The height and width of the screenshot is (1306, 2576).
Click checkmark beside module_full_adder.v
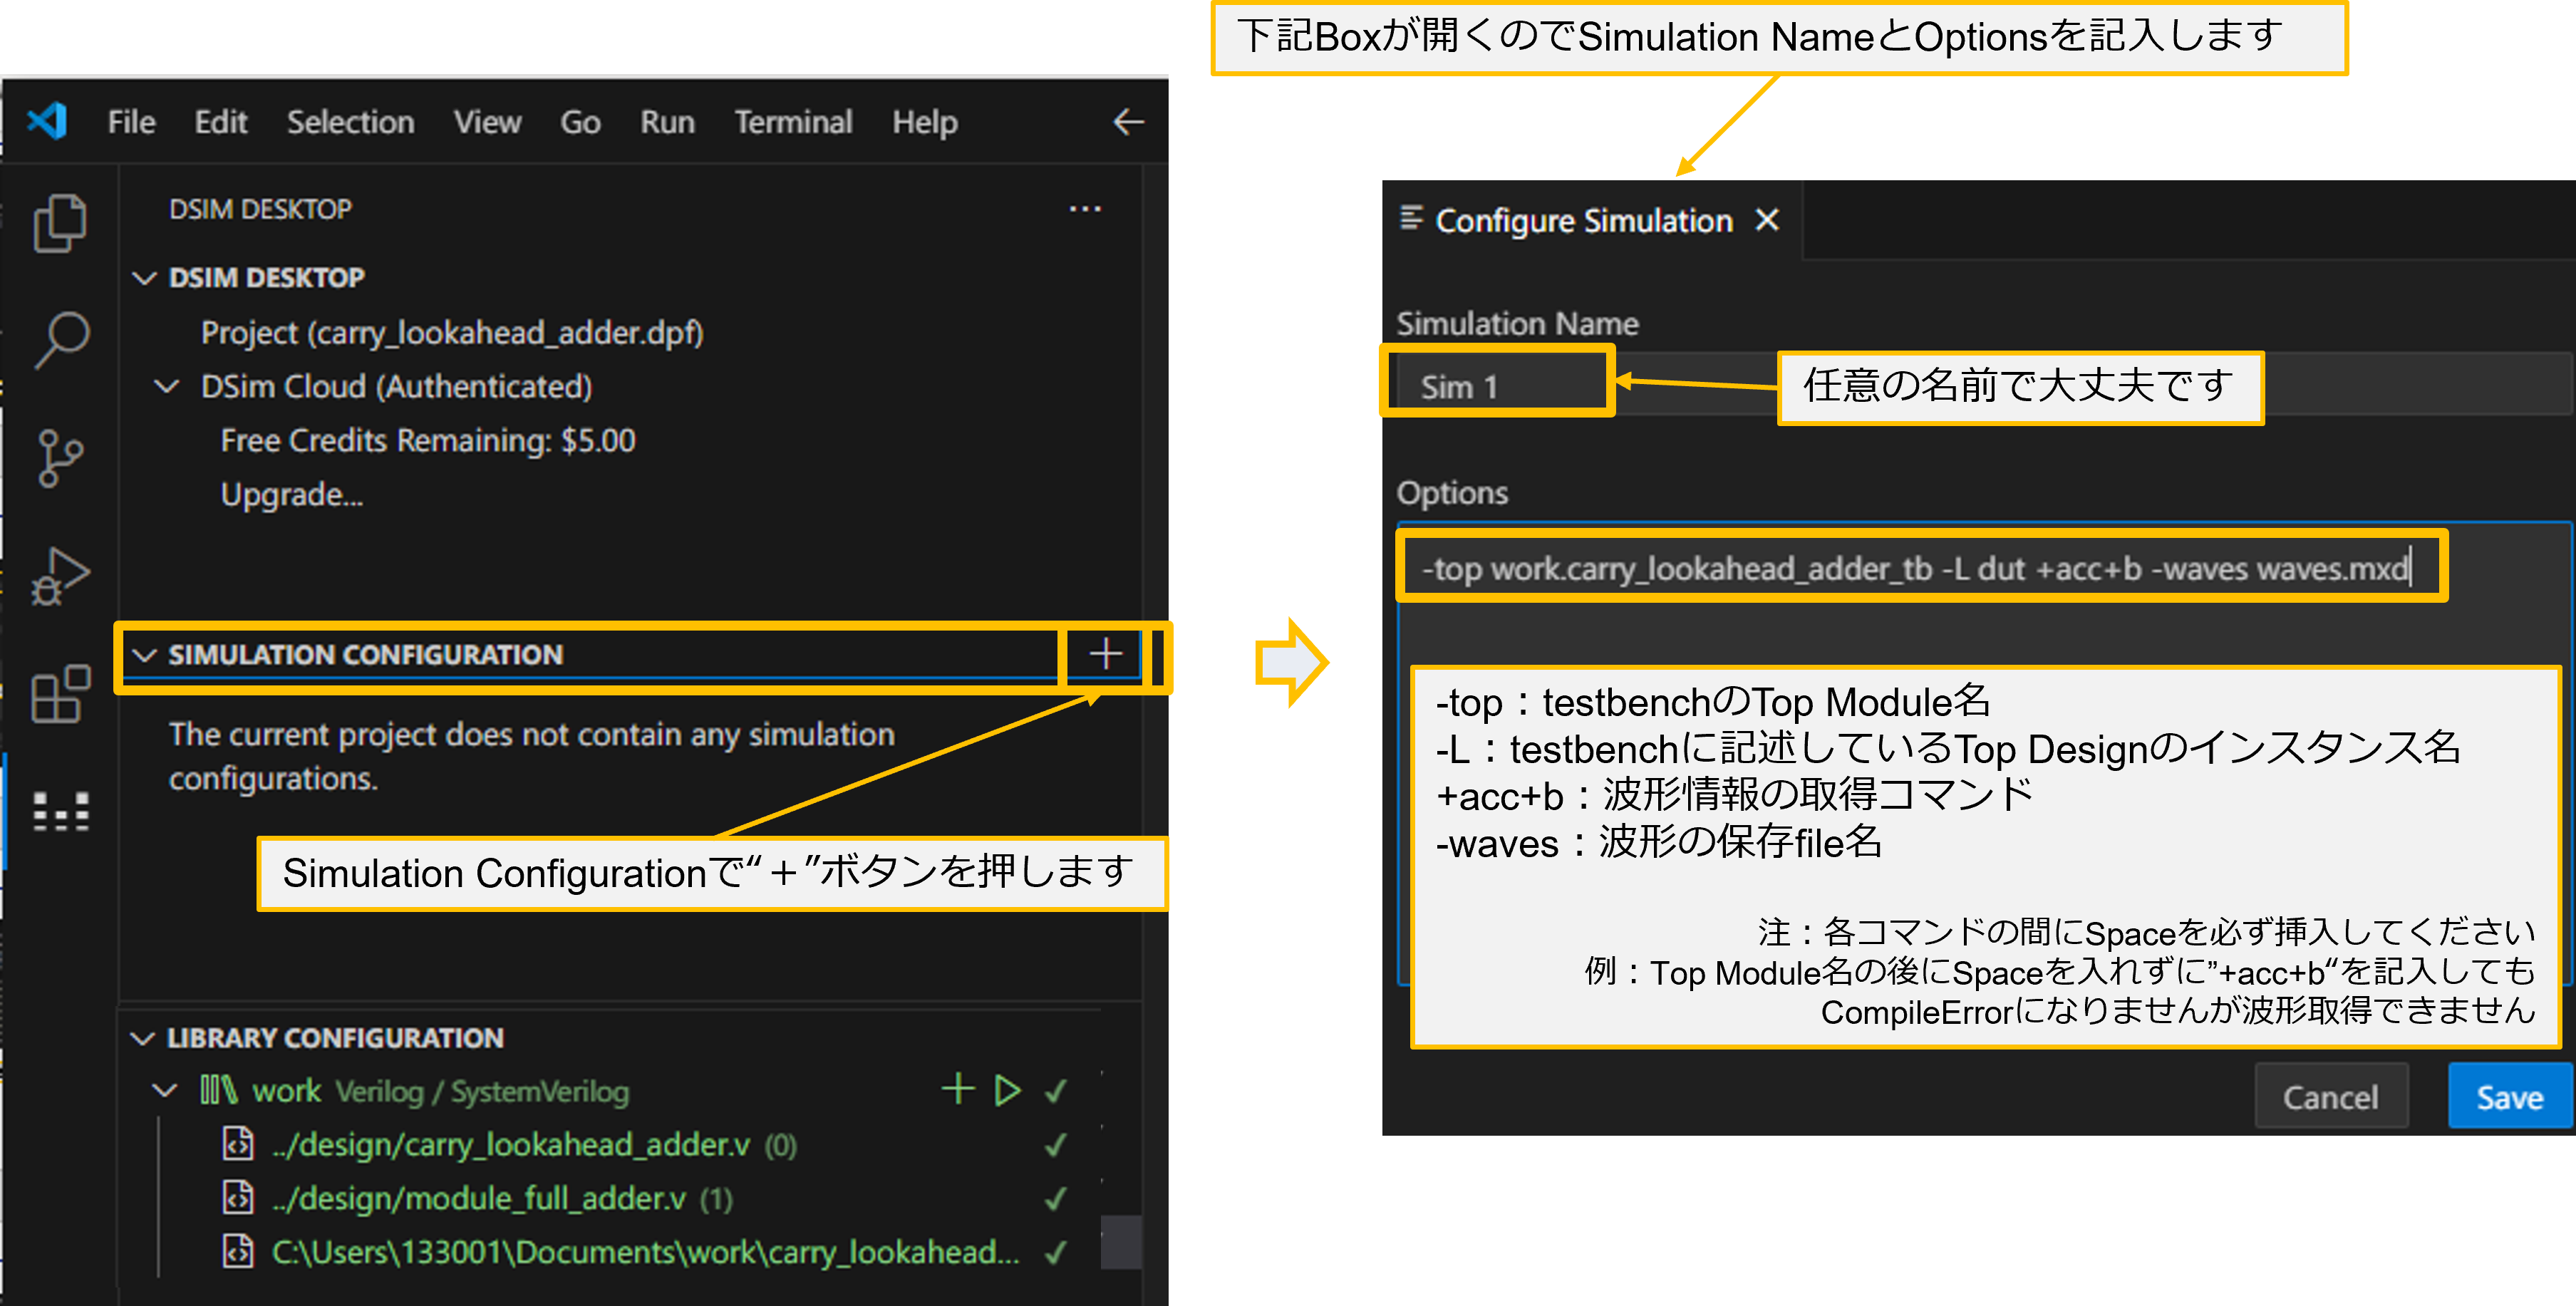tap(1056, 1198)
